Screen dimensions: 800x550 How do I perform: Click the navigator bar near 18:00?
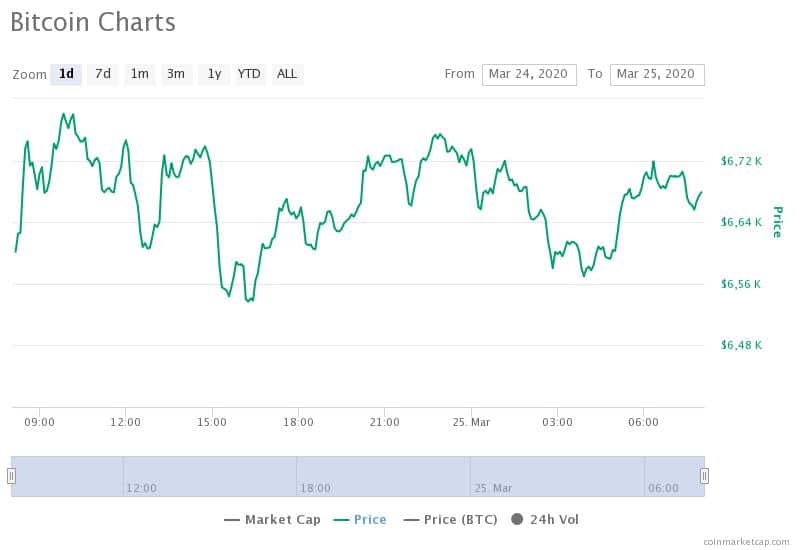coord(315,488)
